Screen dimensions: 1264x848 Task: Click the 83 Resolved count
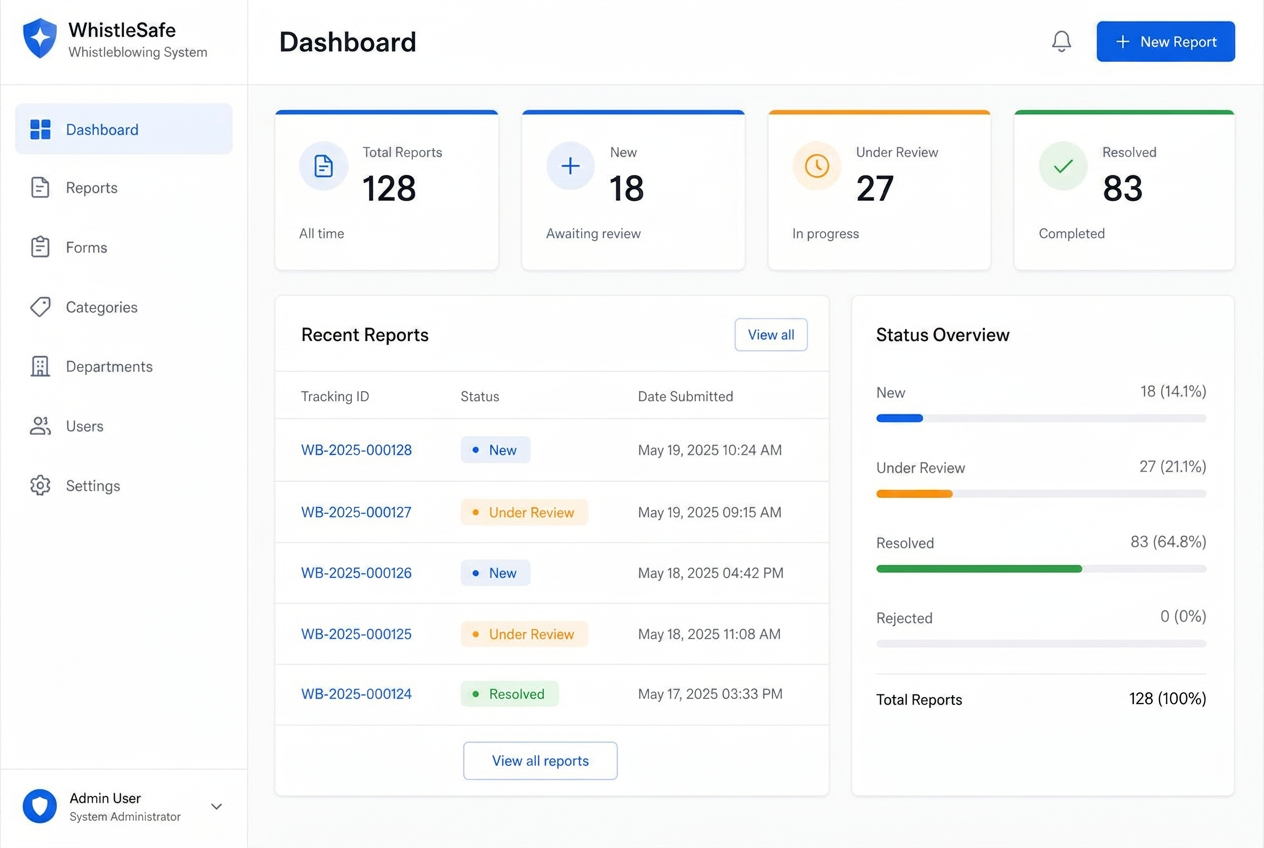click(x=1122, y=188)
